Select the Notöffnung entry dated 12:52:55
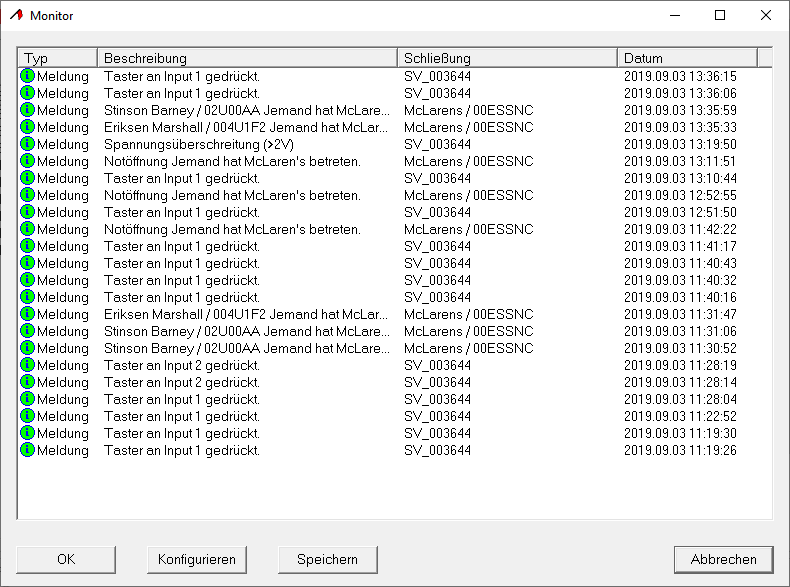Viewport: 790px width, 587px height. point(232,195)
